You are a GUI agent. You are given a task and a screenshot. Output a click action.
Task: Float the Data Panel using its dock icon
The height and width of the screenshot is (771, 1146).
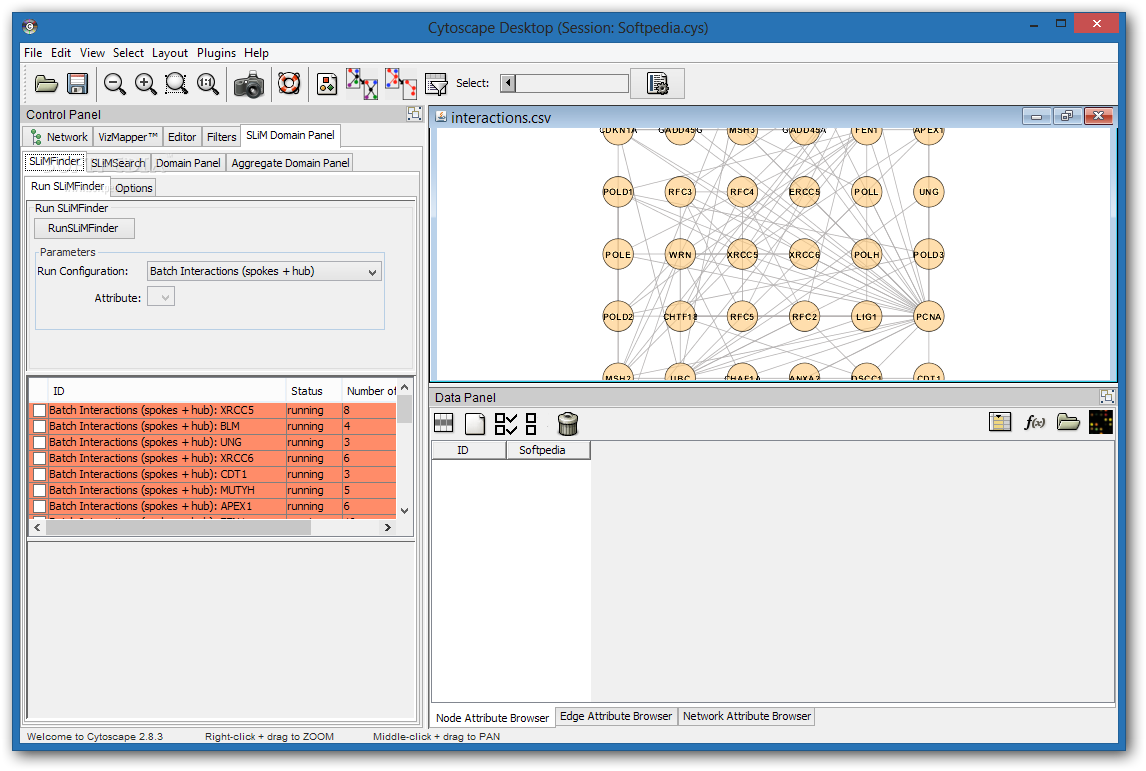(1107, 396)
